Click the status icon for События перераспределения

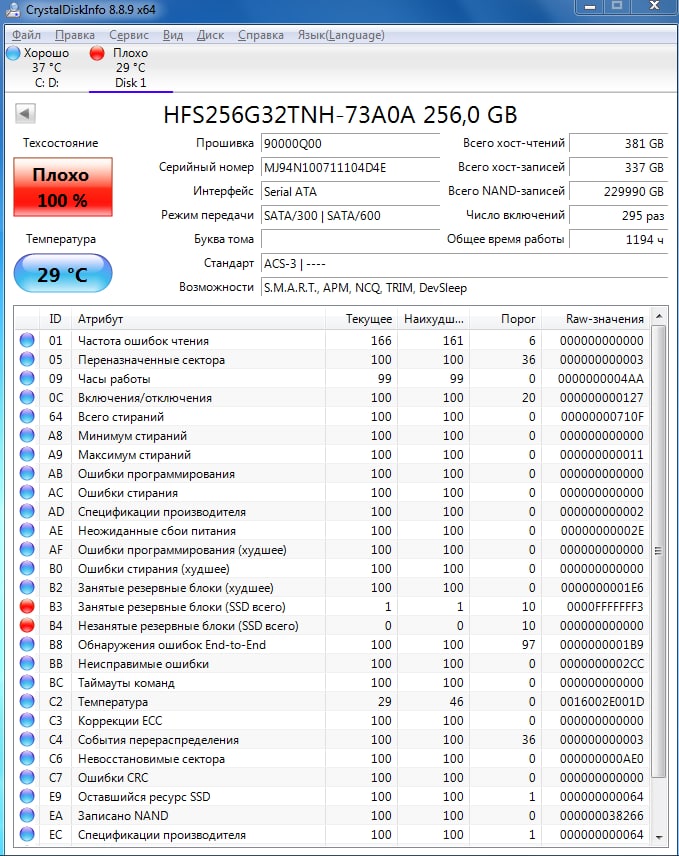(27, 740)
